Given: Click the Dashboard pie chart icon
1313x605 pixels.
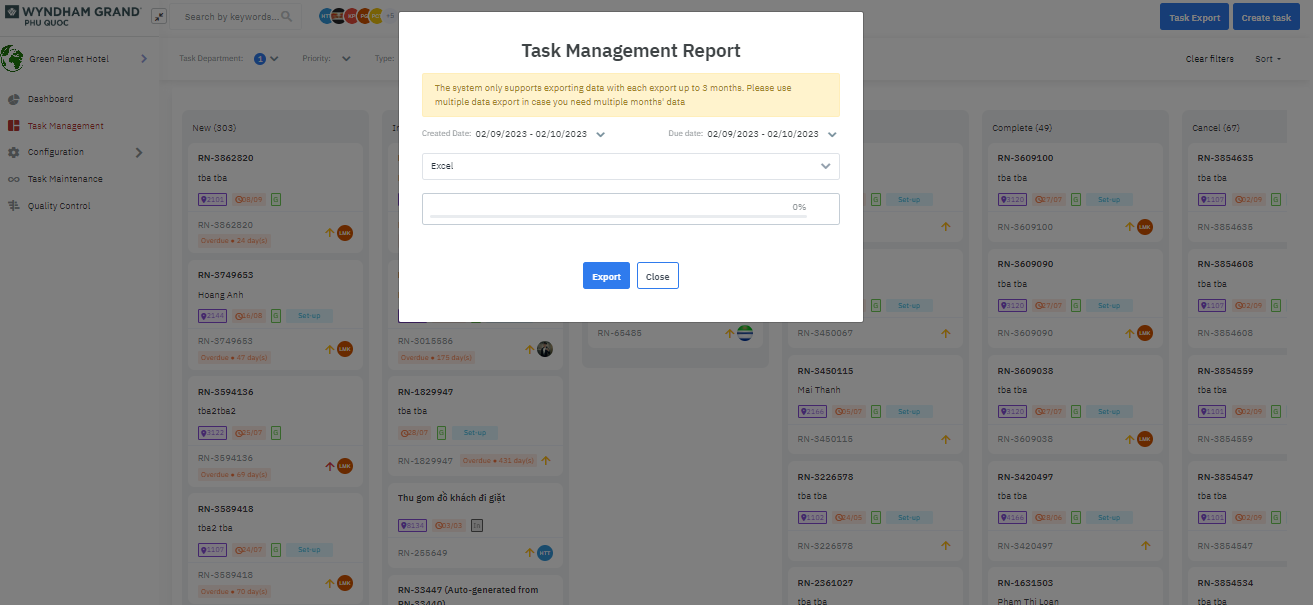Looking at the screenshot, I should 14,99.
